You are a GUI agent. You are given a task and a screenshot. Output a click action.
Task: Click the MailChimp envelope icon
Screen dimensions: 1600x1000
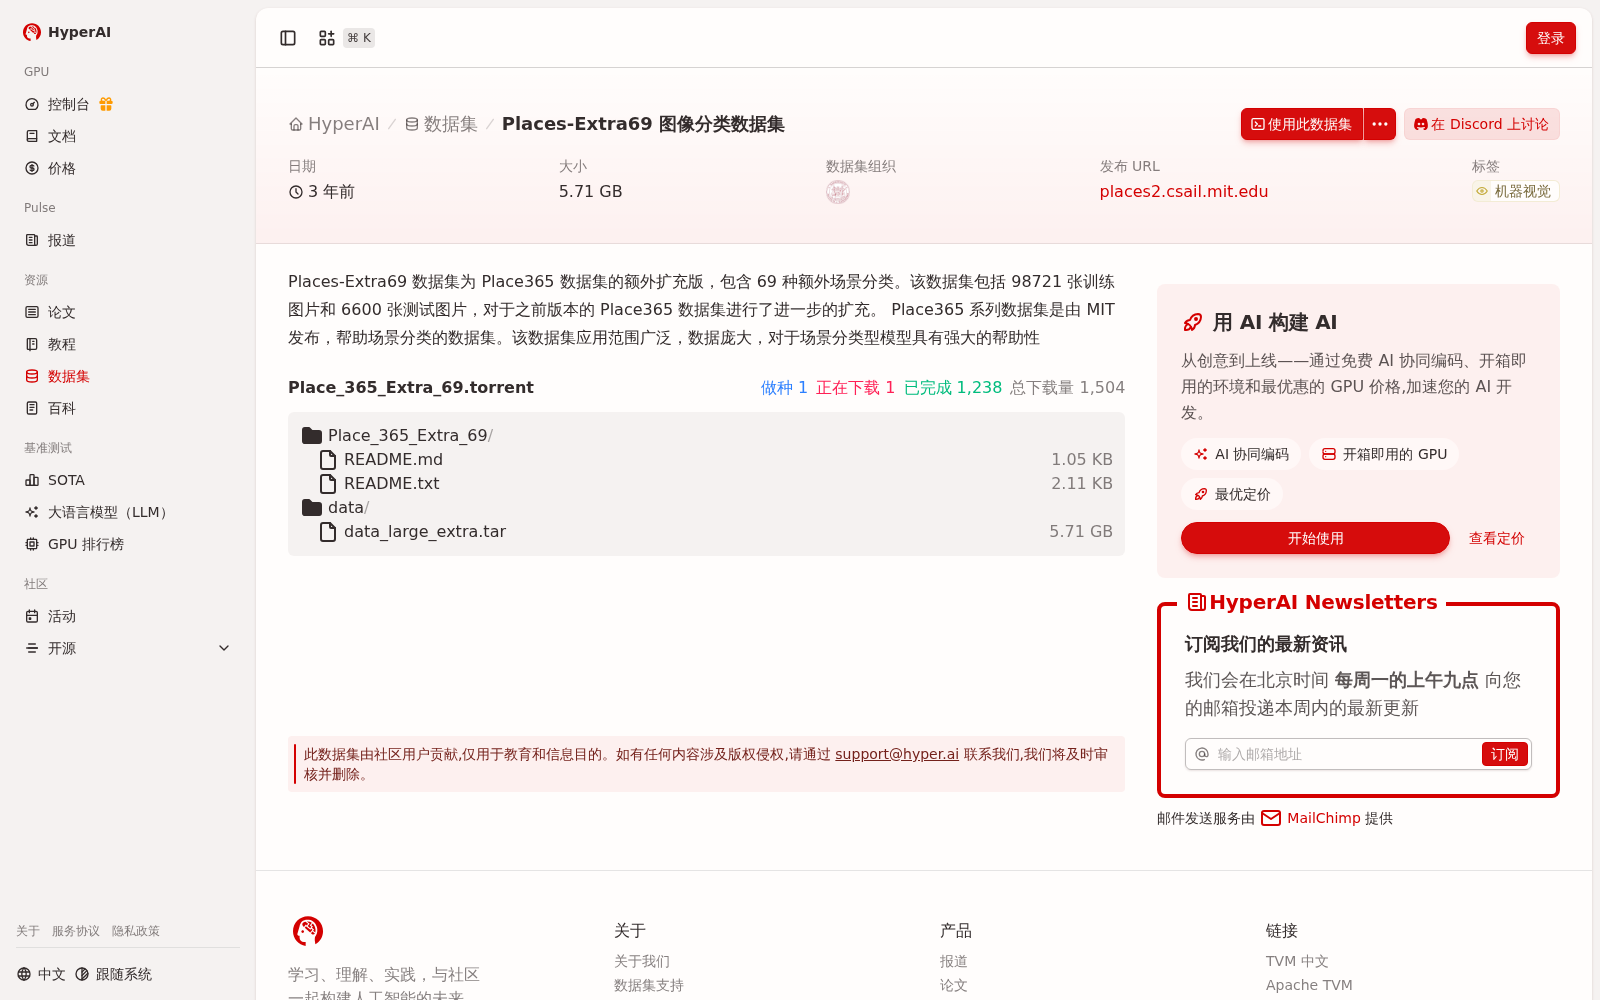pos(1271,818)
